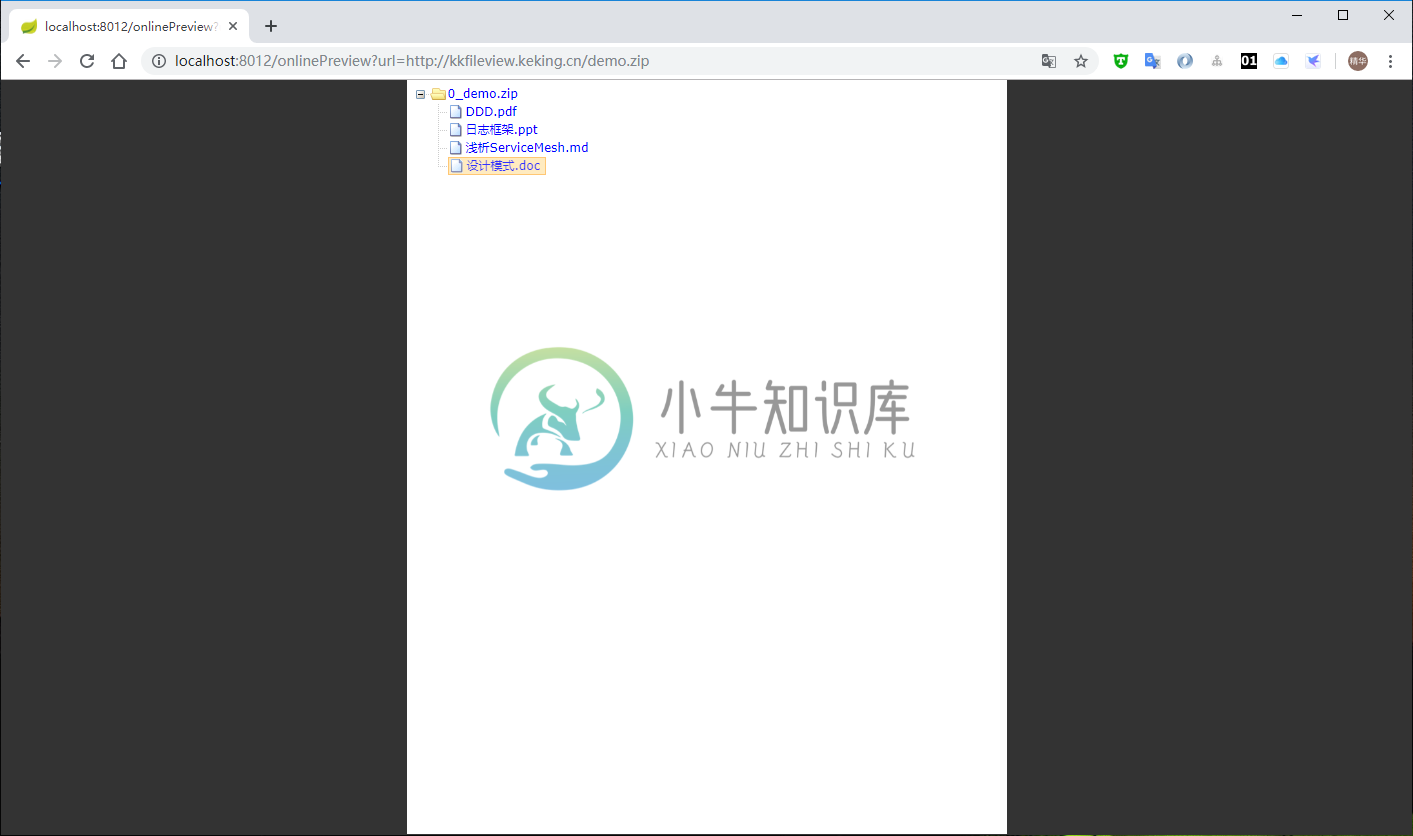
Task: Open the DDD.pdf file link
Action: pyautogui.click(x=491, y=112)
